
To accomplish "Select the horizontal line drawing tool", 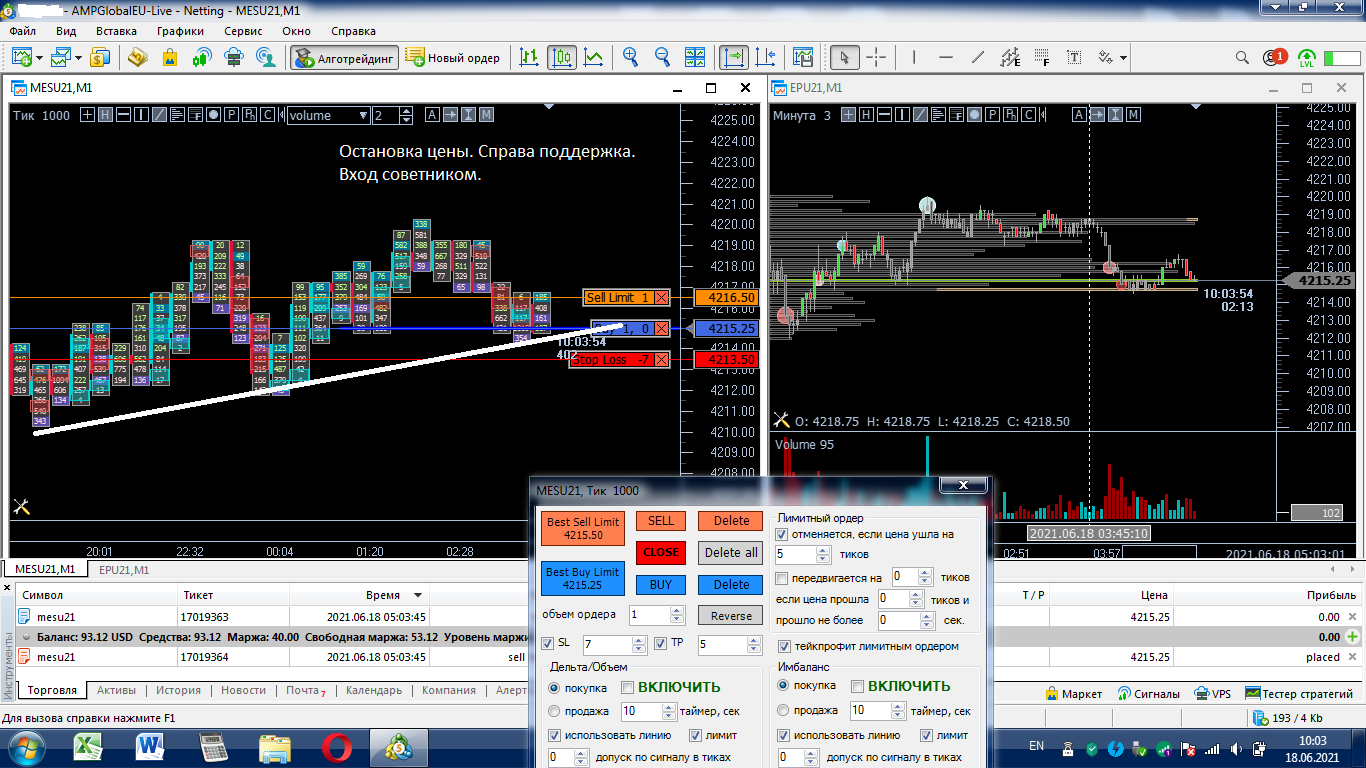I will click(946, 57).
